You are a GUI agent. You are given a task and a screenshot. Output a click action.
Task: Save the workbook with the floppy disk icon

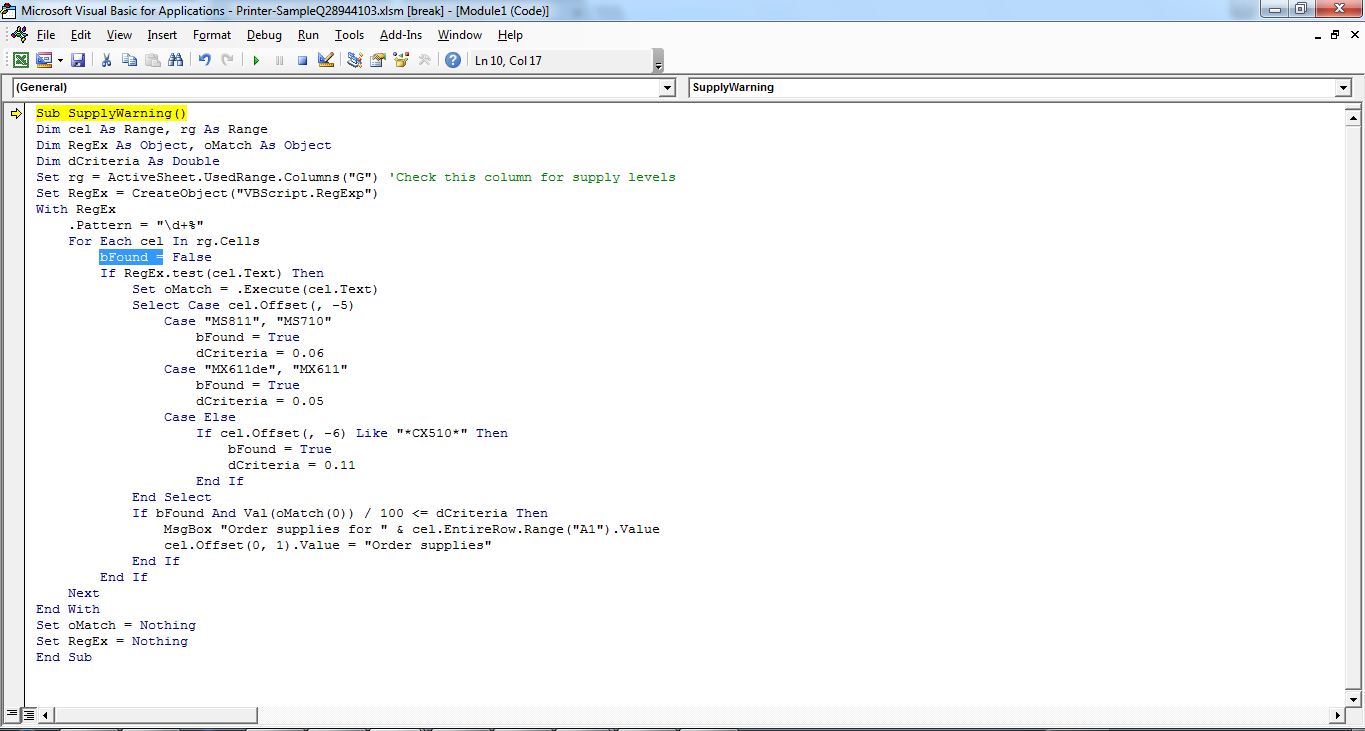coord(78,60)
